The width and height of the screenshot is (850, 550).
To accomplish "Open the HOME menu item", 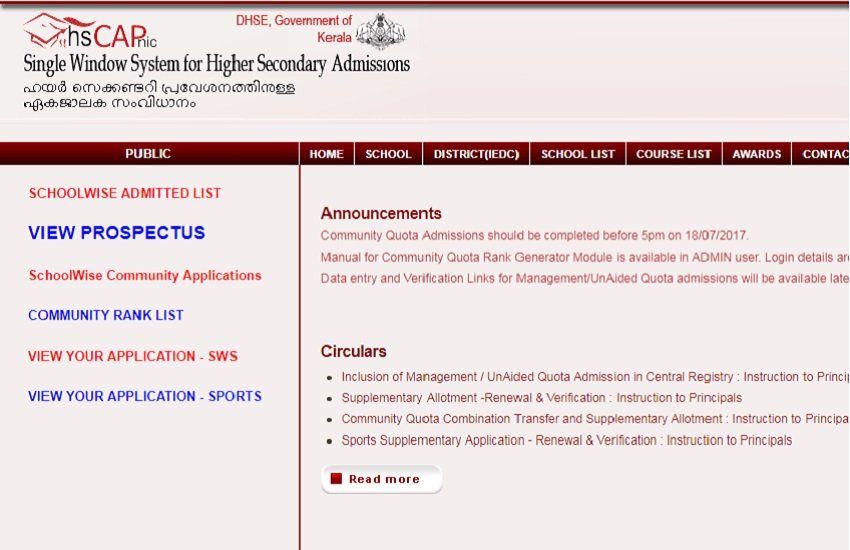I will coord(326,154).
